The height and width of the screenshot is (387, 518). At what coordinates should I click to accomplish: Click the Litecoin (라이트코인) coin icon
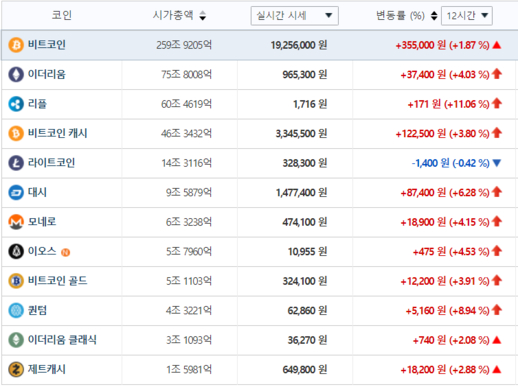click(16, 163)
